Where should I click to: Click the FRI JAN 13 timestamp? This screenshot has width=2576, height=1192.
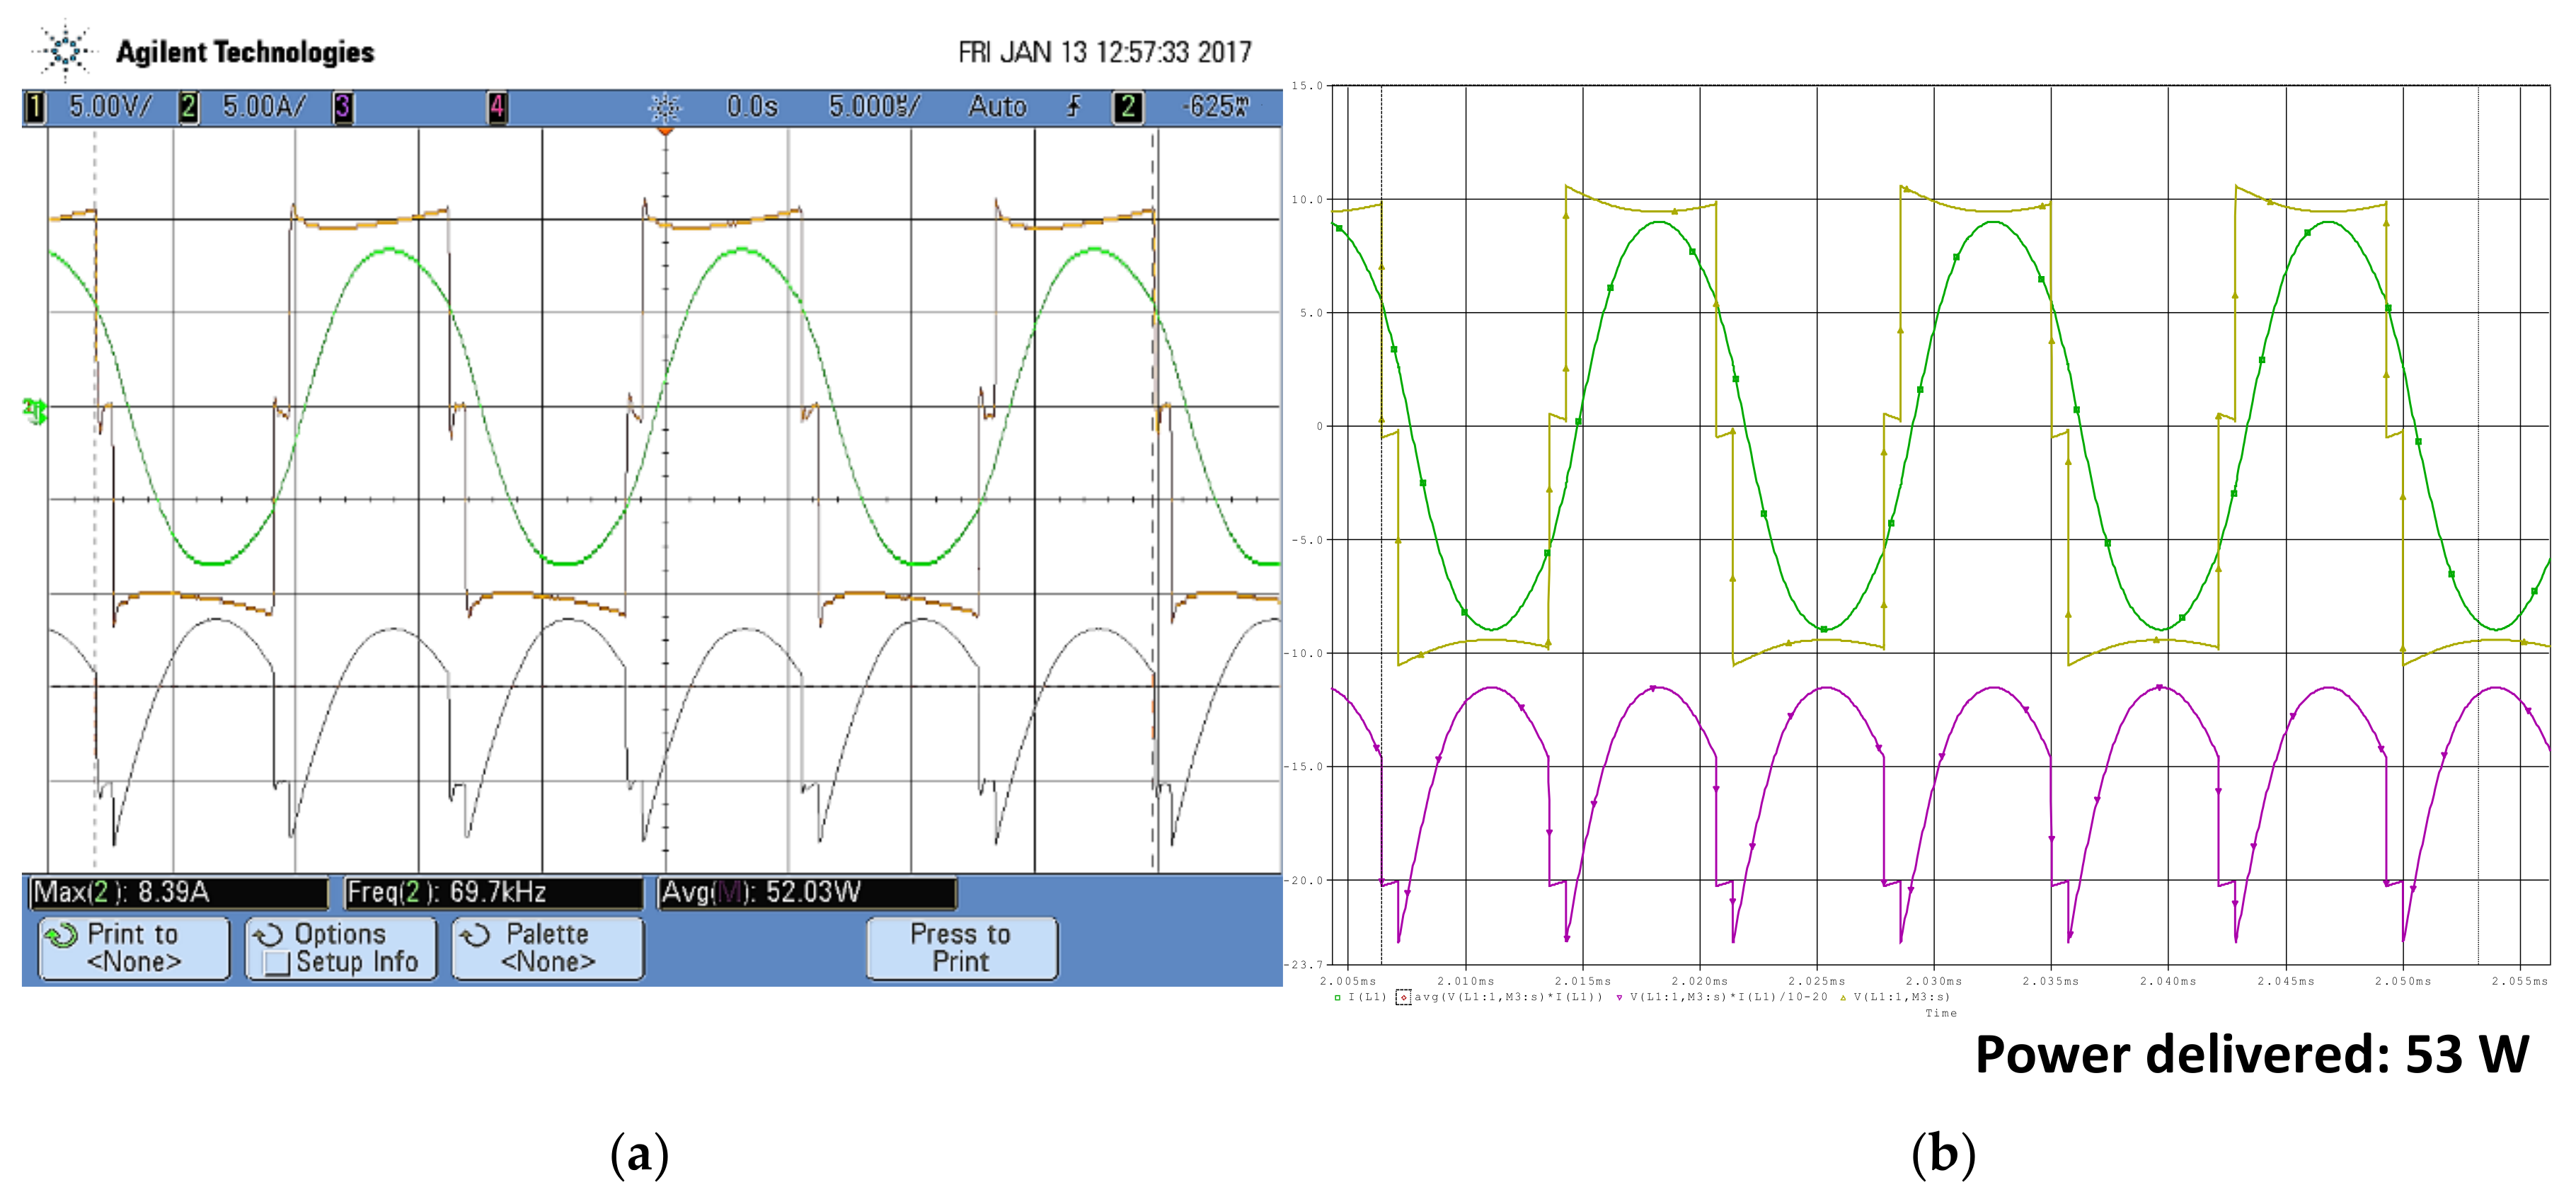pos(1105,52)
